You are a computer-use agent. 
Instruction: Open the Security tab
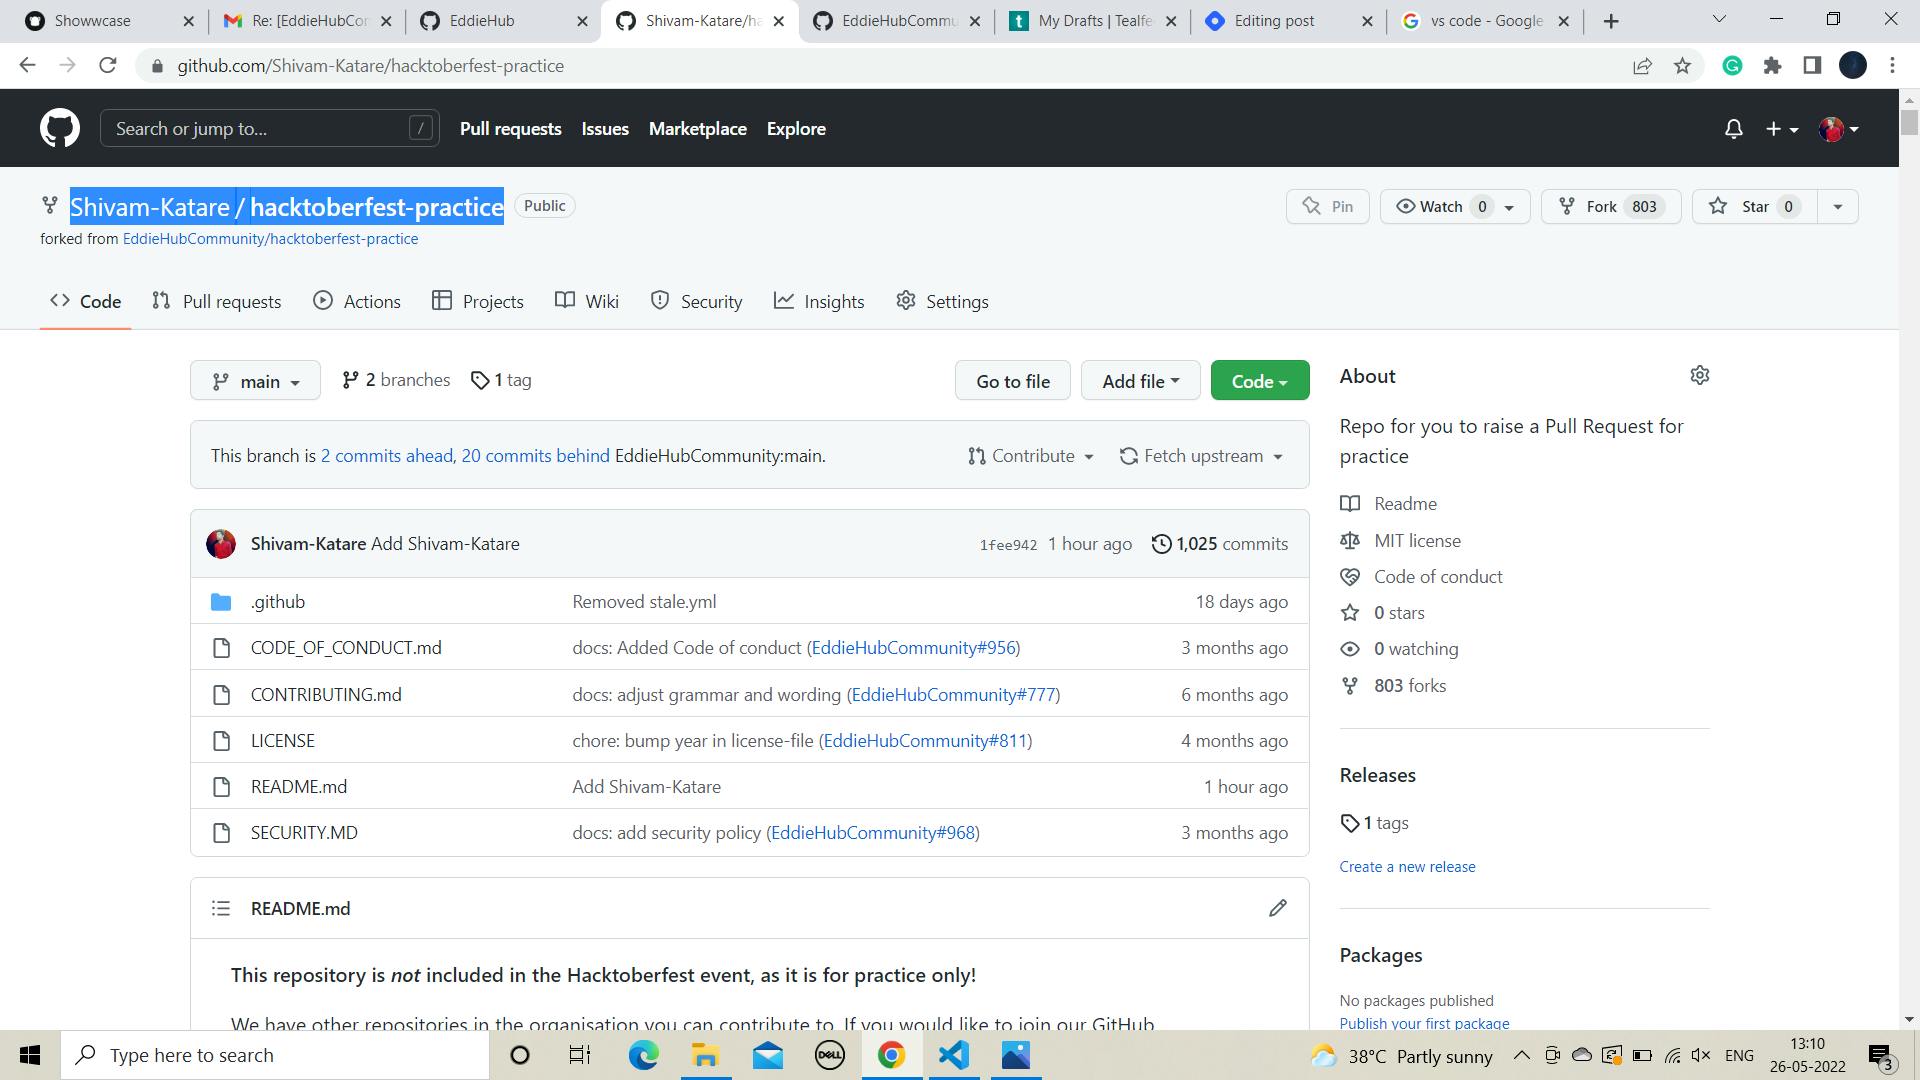coord(696,301)
